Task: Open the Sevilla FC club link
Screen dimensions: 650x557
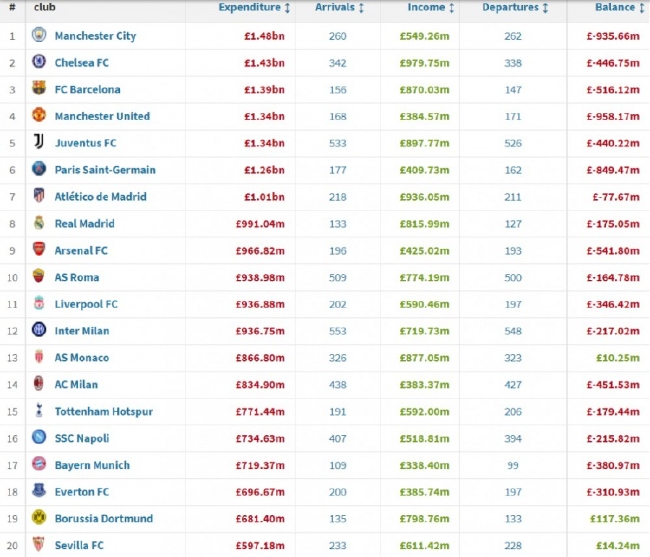Action: (80, 545)
